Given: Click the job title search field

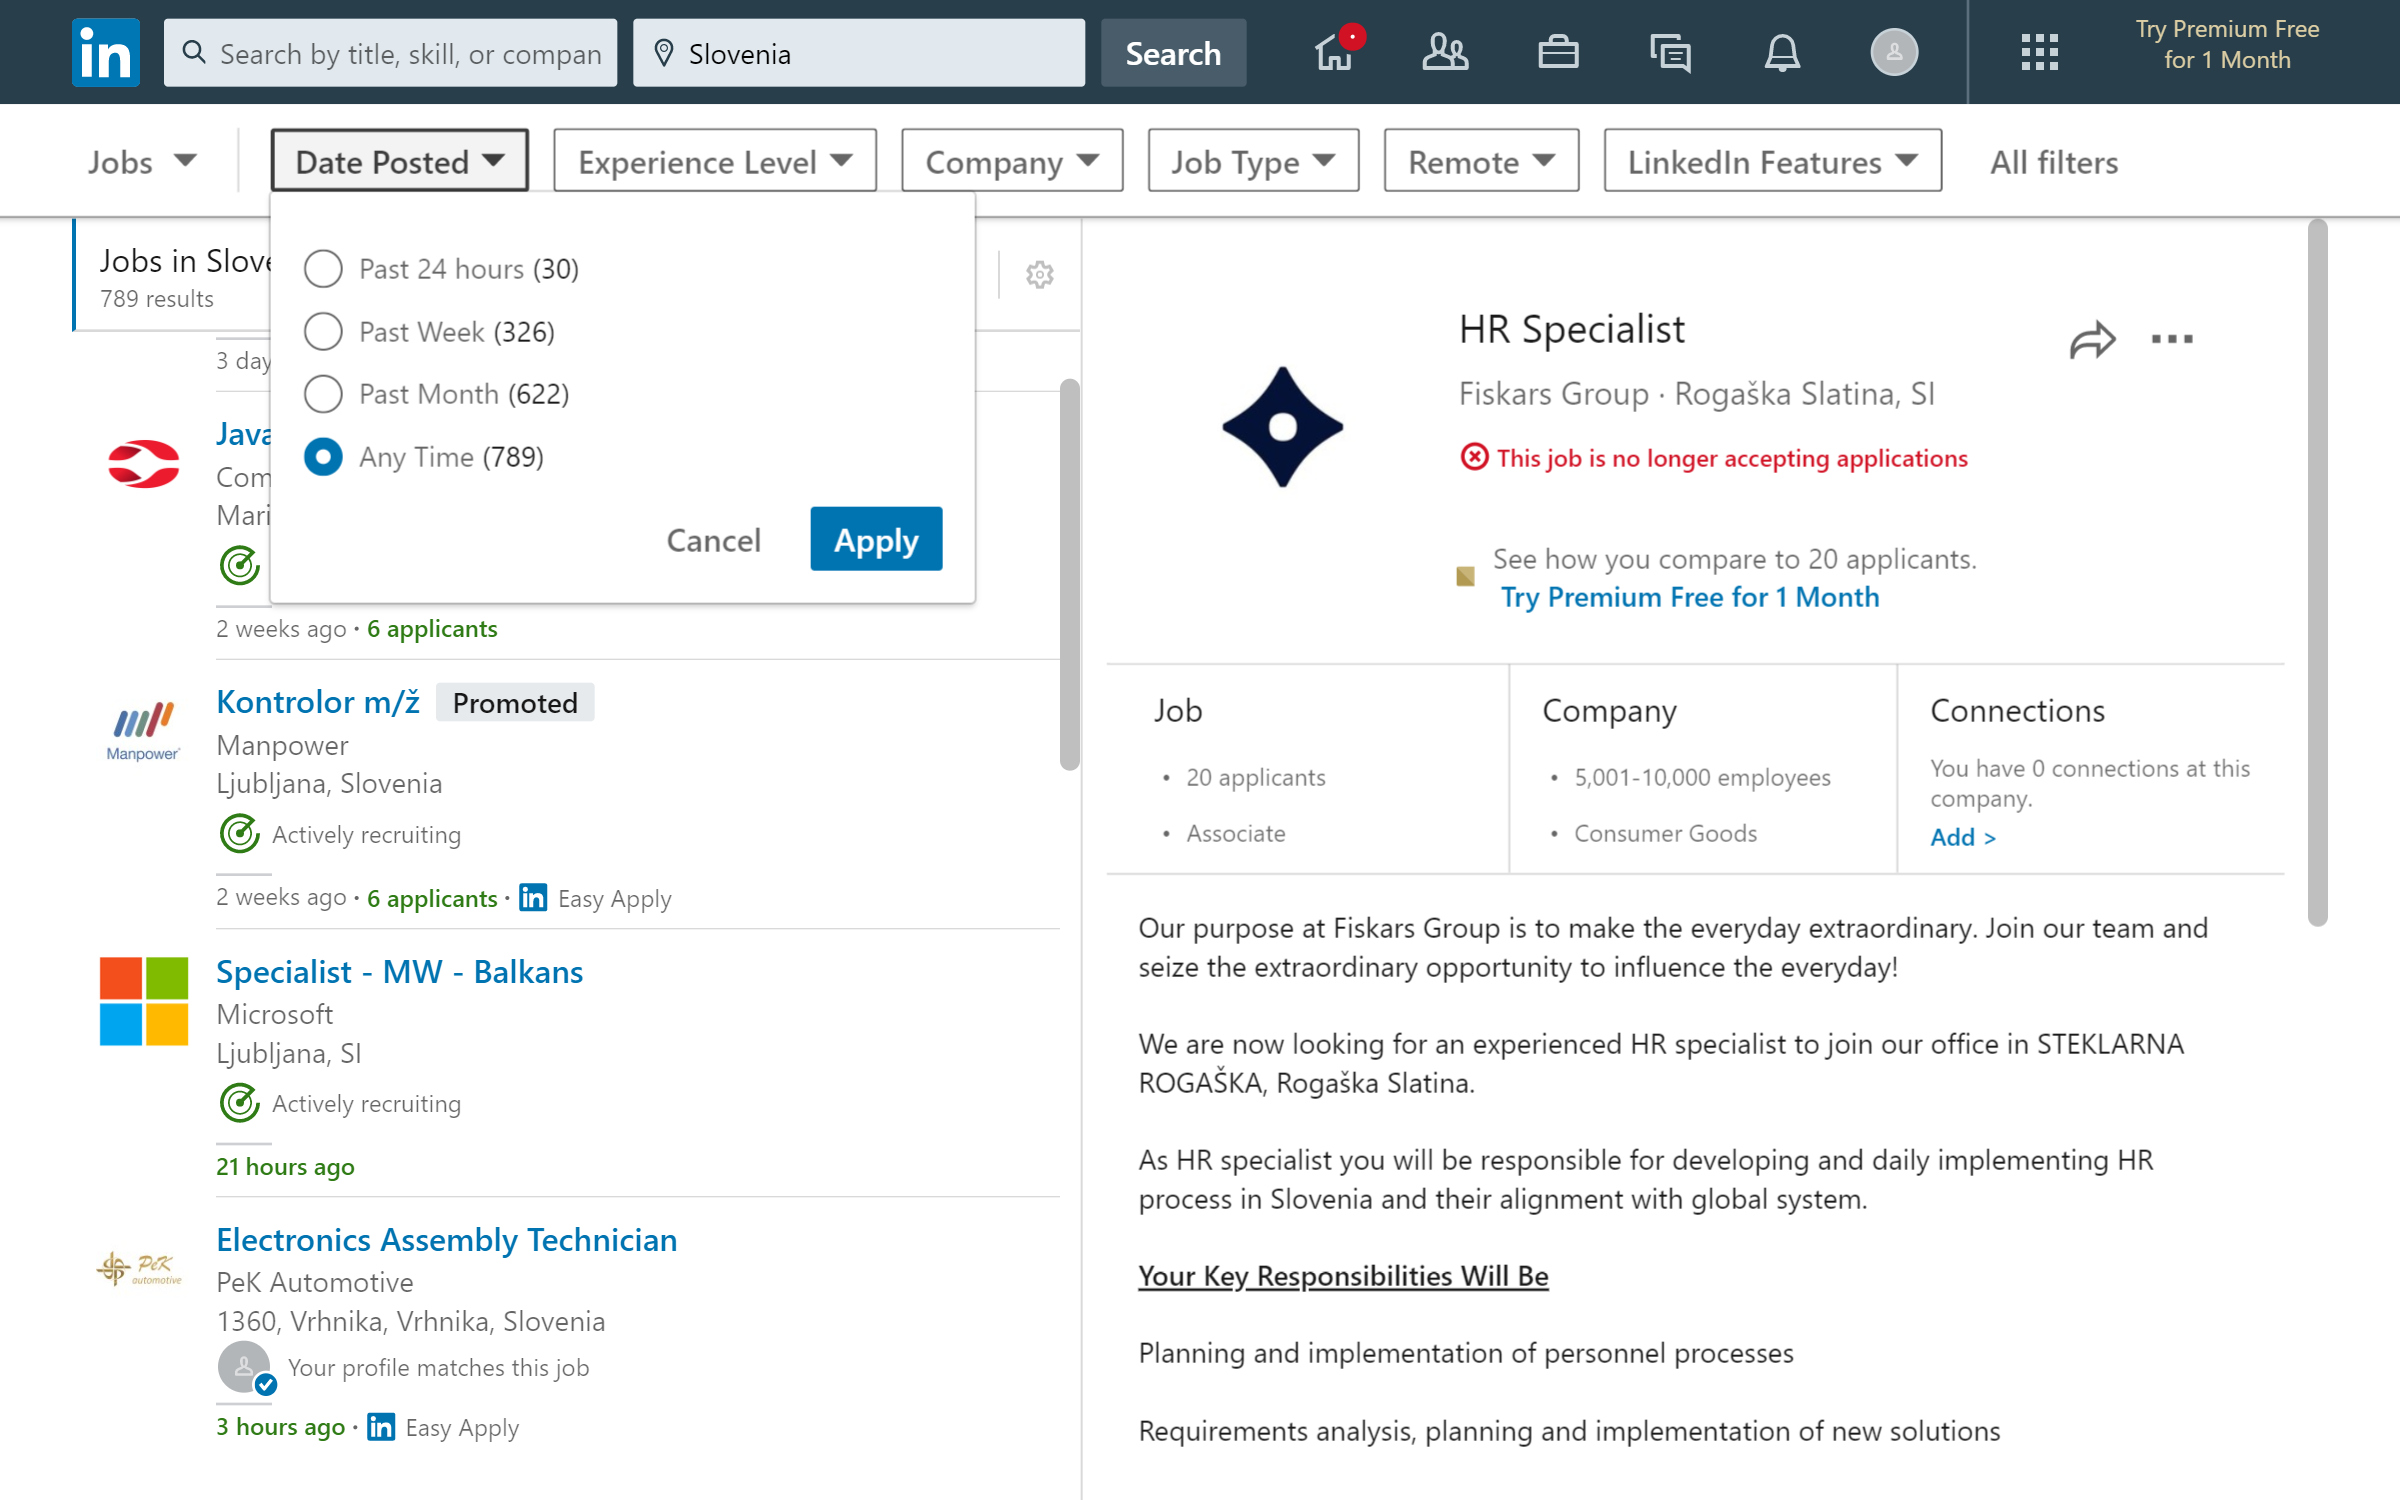Looking at the screenshot, I should point(390,53).
